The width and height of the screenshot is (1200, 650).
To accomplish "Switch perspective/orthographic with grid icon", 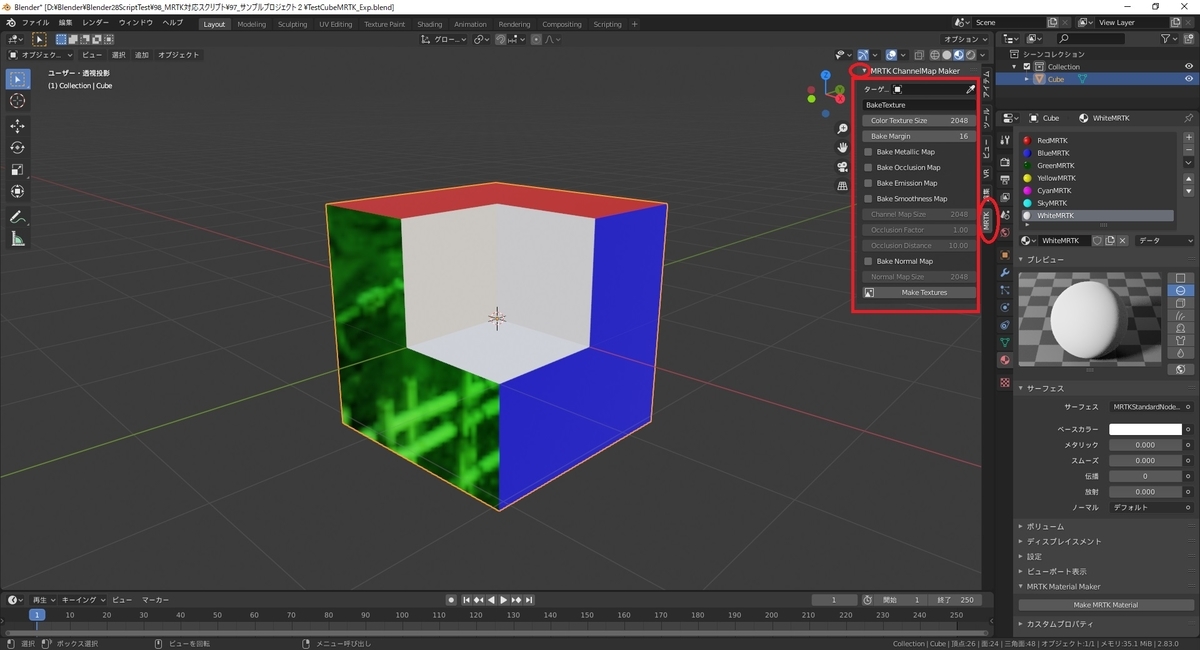I will pyautogui.click(x=843, y=185).
